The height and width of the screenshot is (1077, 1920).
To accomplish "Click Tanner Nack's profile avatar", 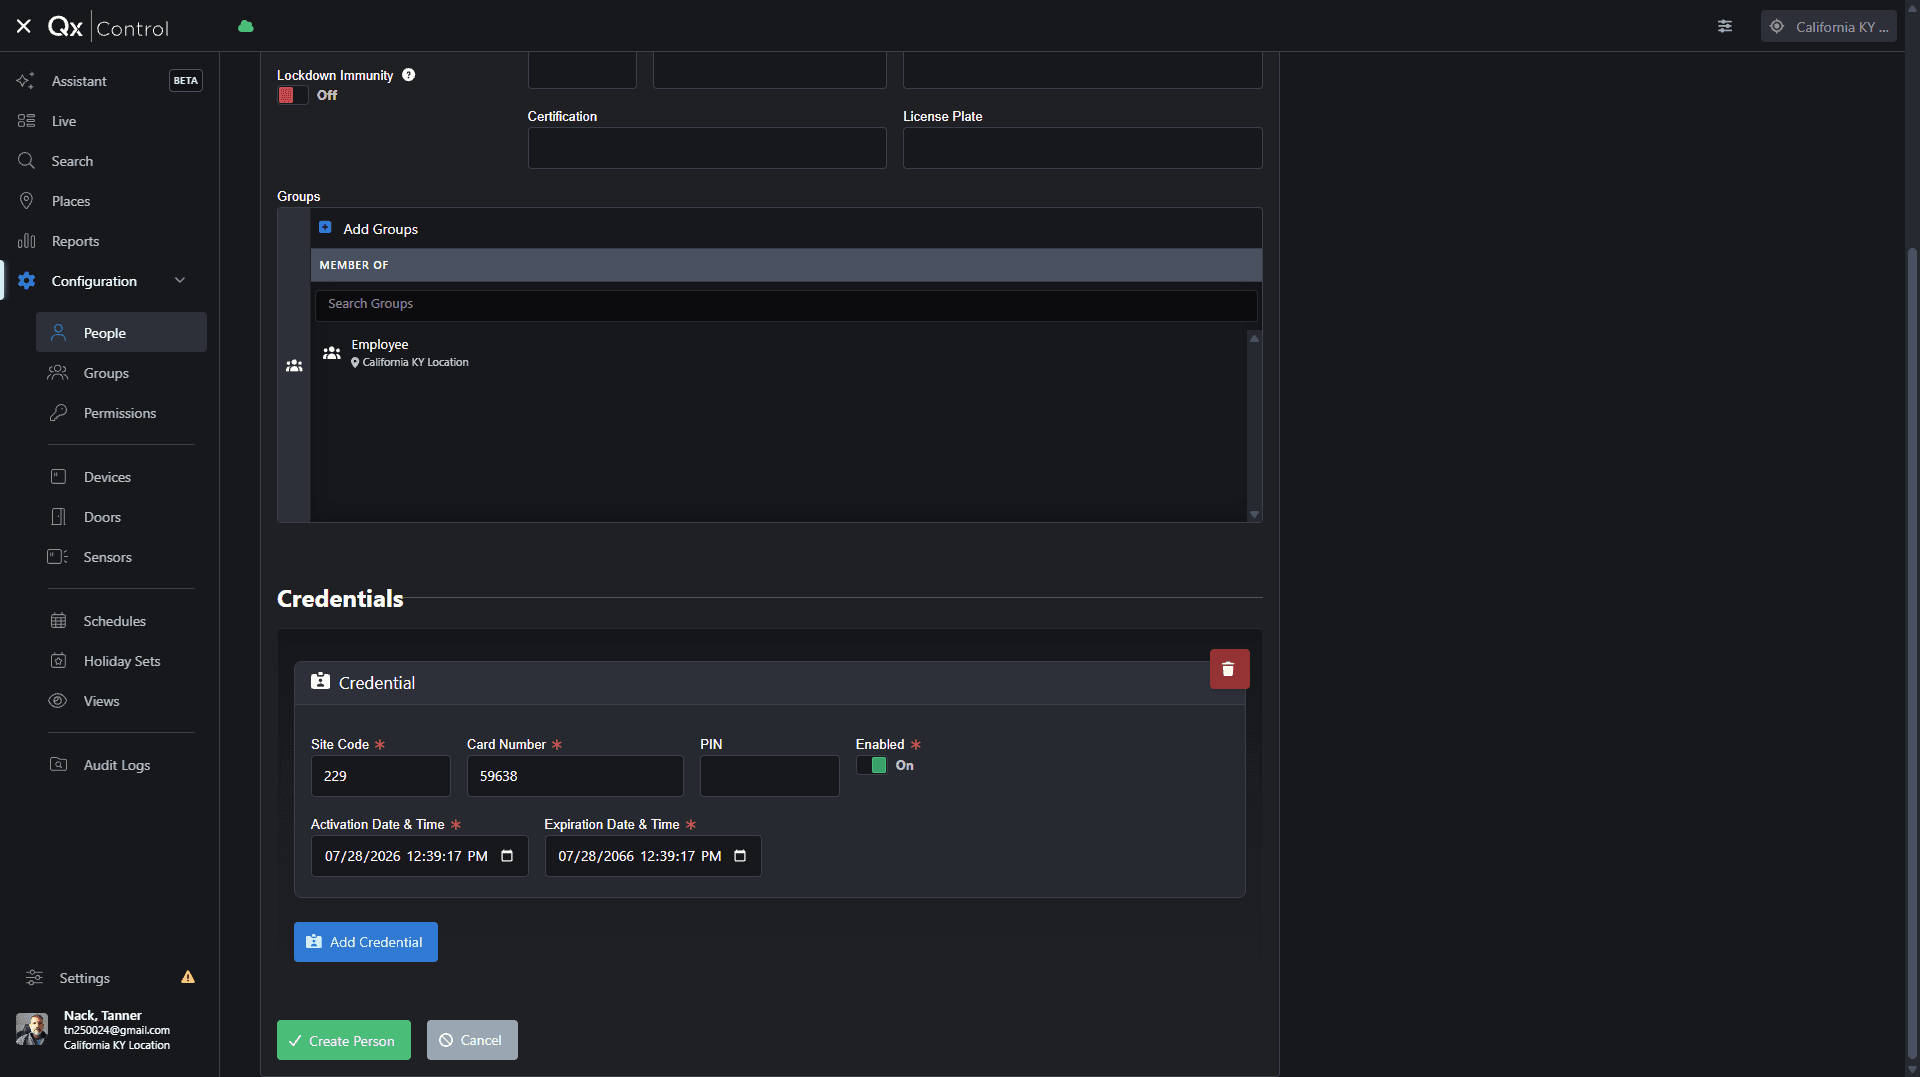I will click(x=32, y=1029).
